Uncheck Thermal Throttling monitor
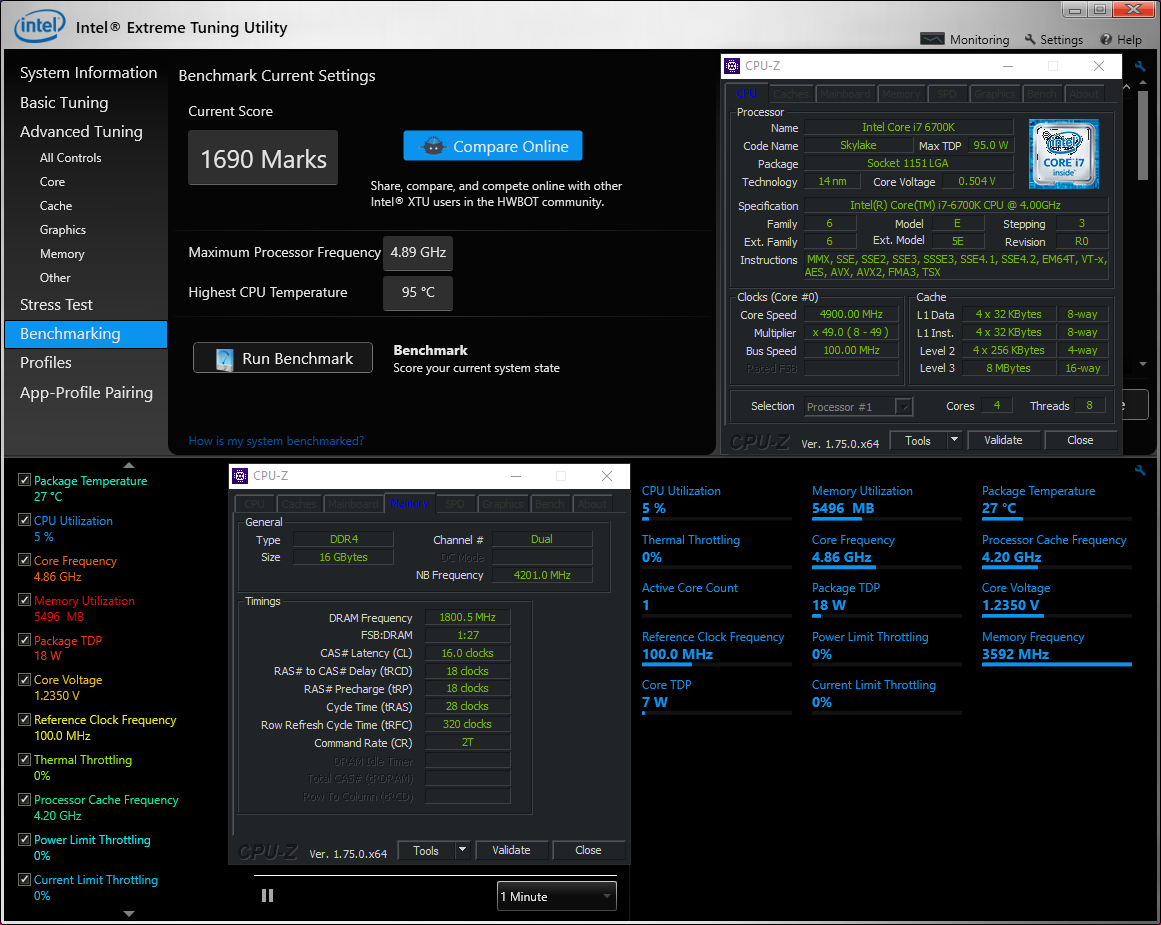The height and width of the screenshot is (925, 1161). click(x=24, y=759)
